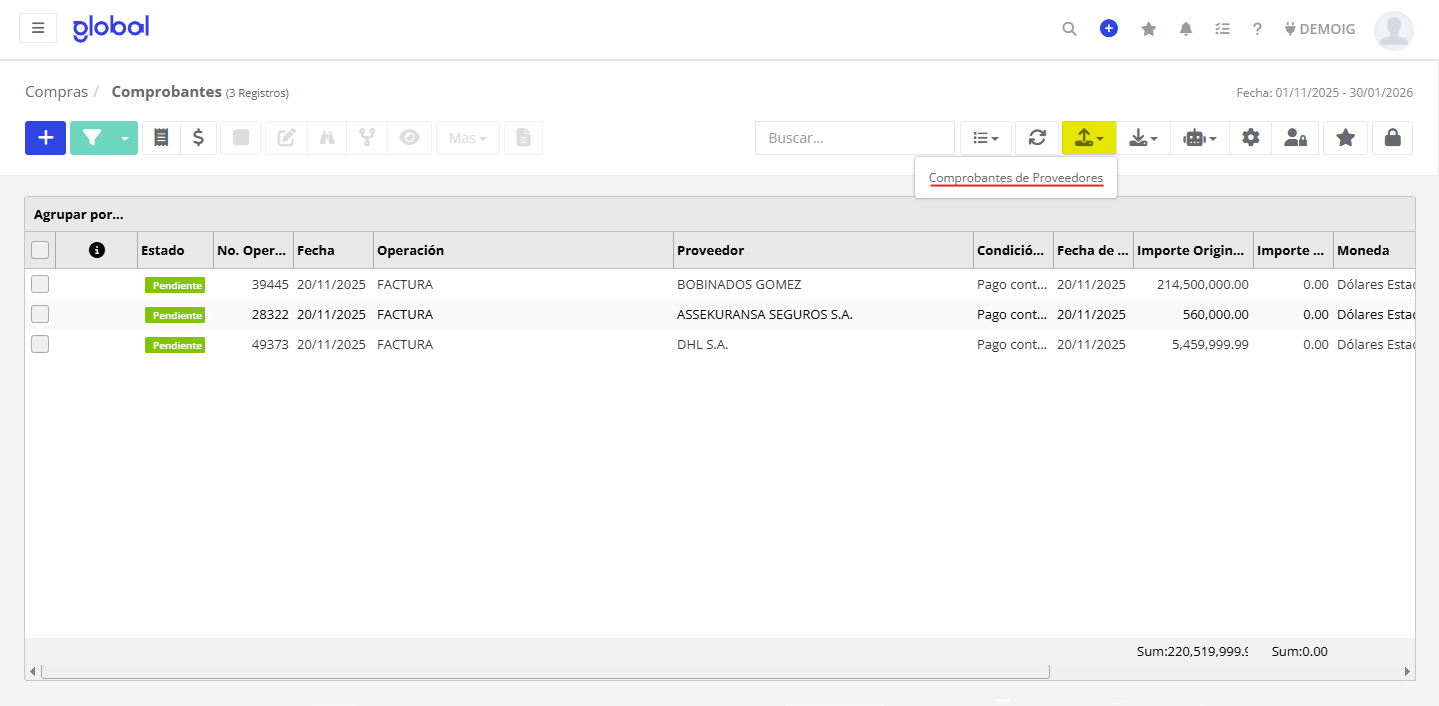Sort by Proveedor column header
This screenshot has height=706, width=1439.
point(710,250)
